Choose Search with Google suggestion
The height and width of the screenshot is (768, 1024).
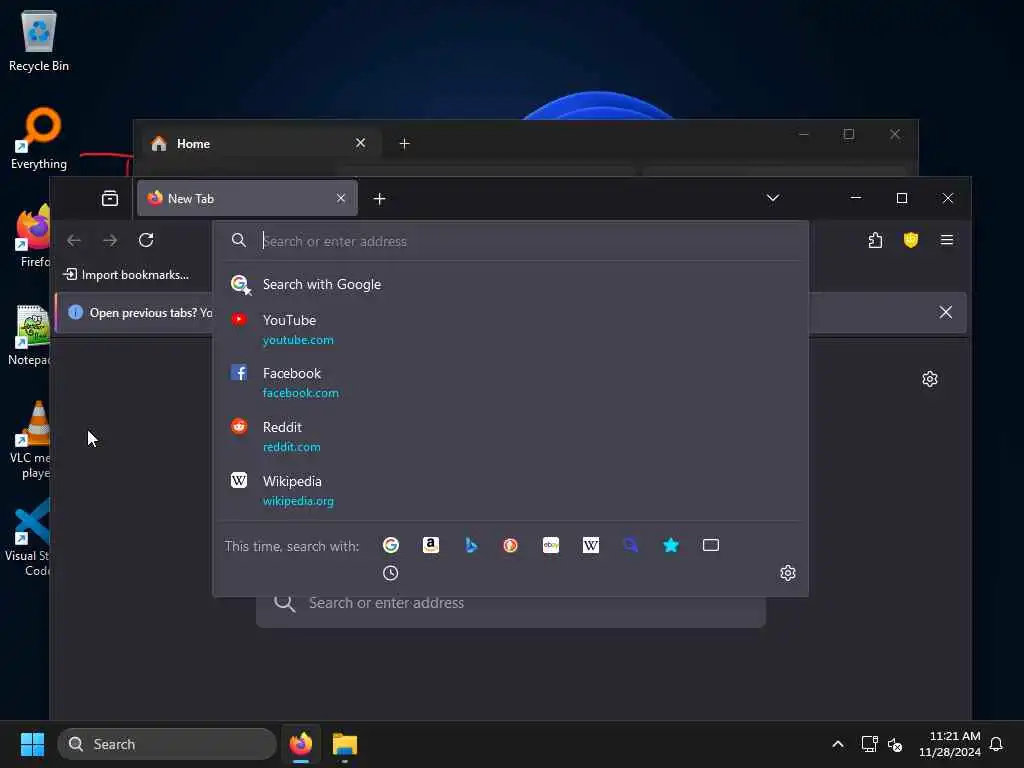click(x=511, y=284)
